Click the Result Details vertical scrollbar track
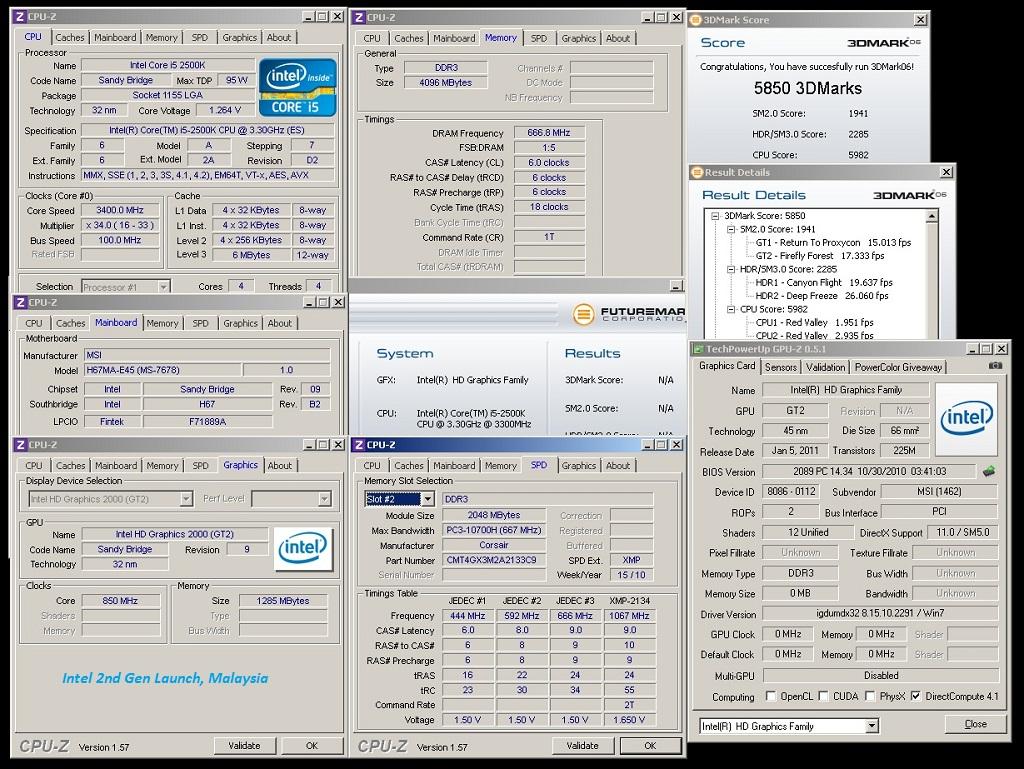1024x769 pixels. pos(932,281)
